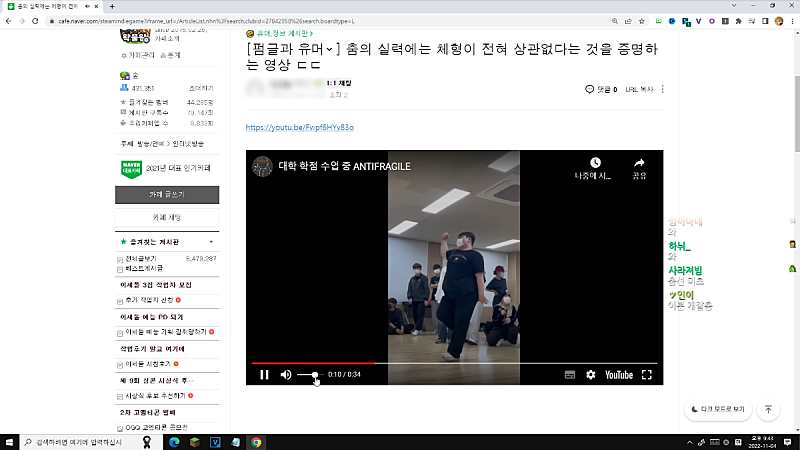Viewport: 800px width, 450px height.
Task: Open the purple V extension
Action: [698, 21]
